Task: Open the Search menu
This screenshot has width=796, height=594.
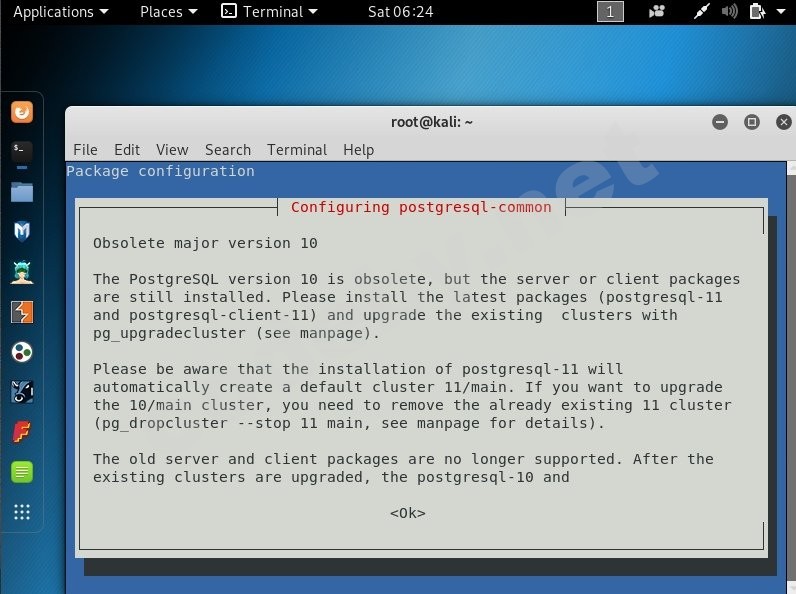Action: pos(228,150)
